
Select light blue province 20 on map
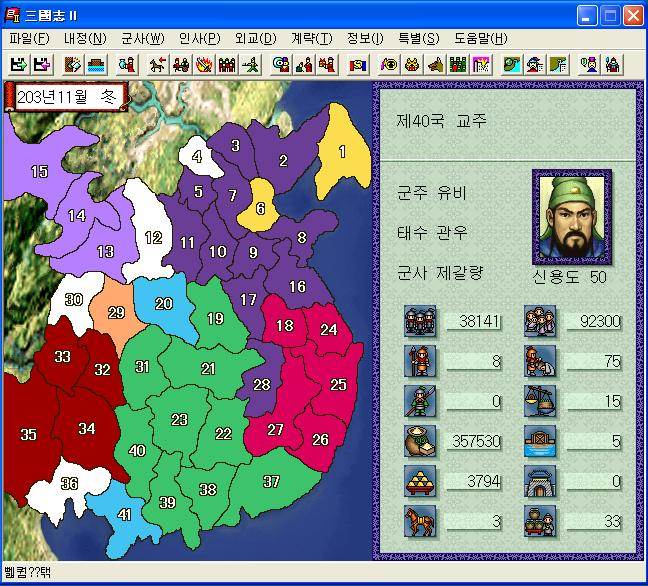164,304
